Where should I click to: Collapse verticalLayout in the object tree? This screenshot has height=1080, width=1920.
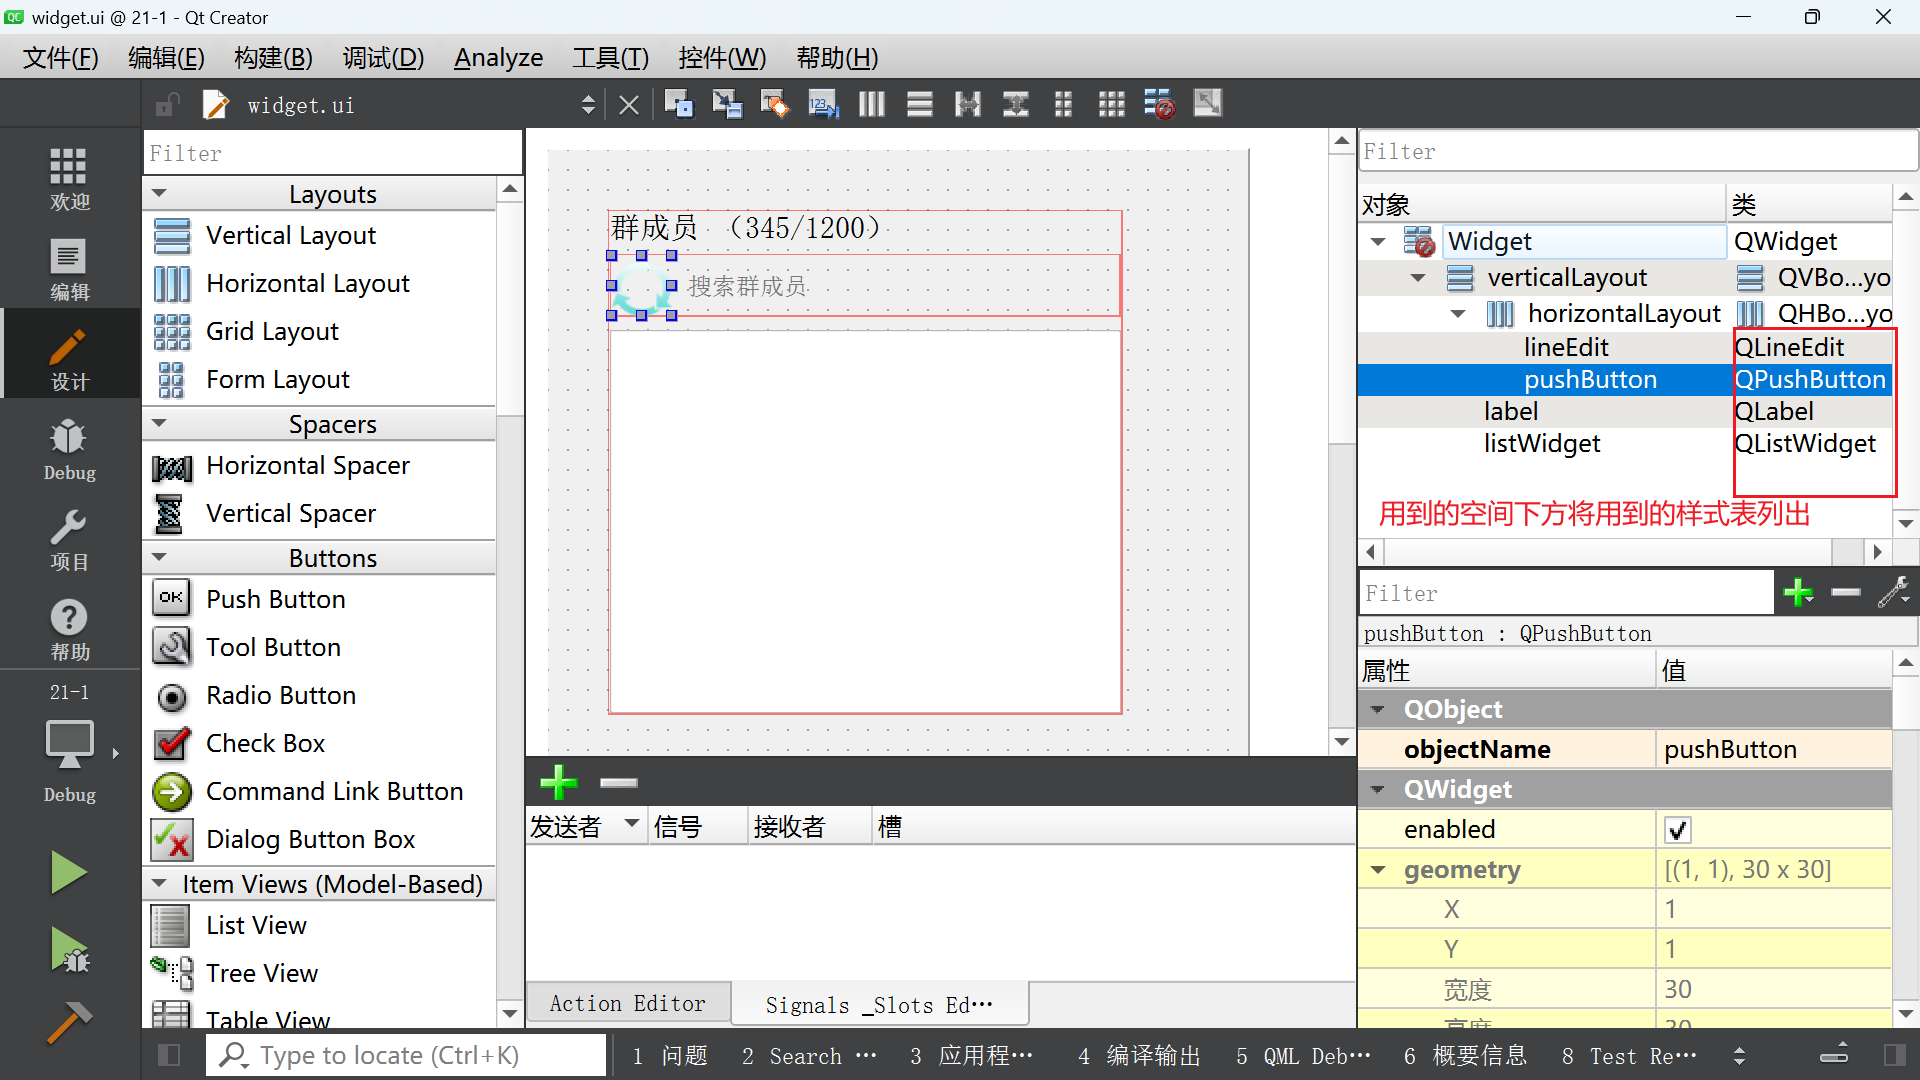coord(1418,278)
